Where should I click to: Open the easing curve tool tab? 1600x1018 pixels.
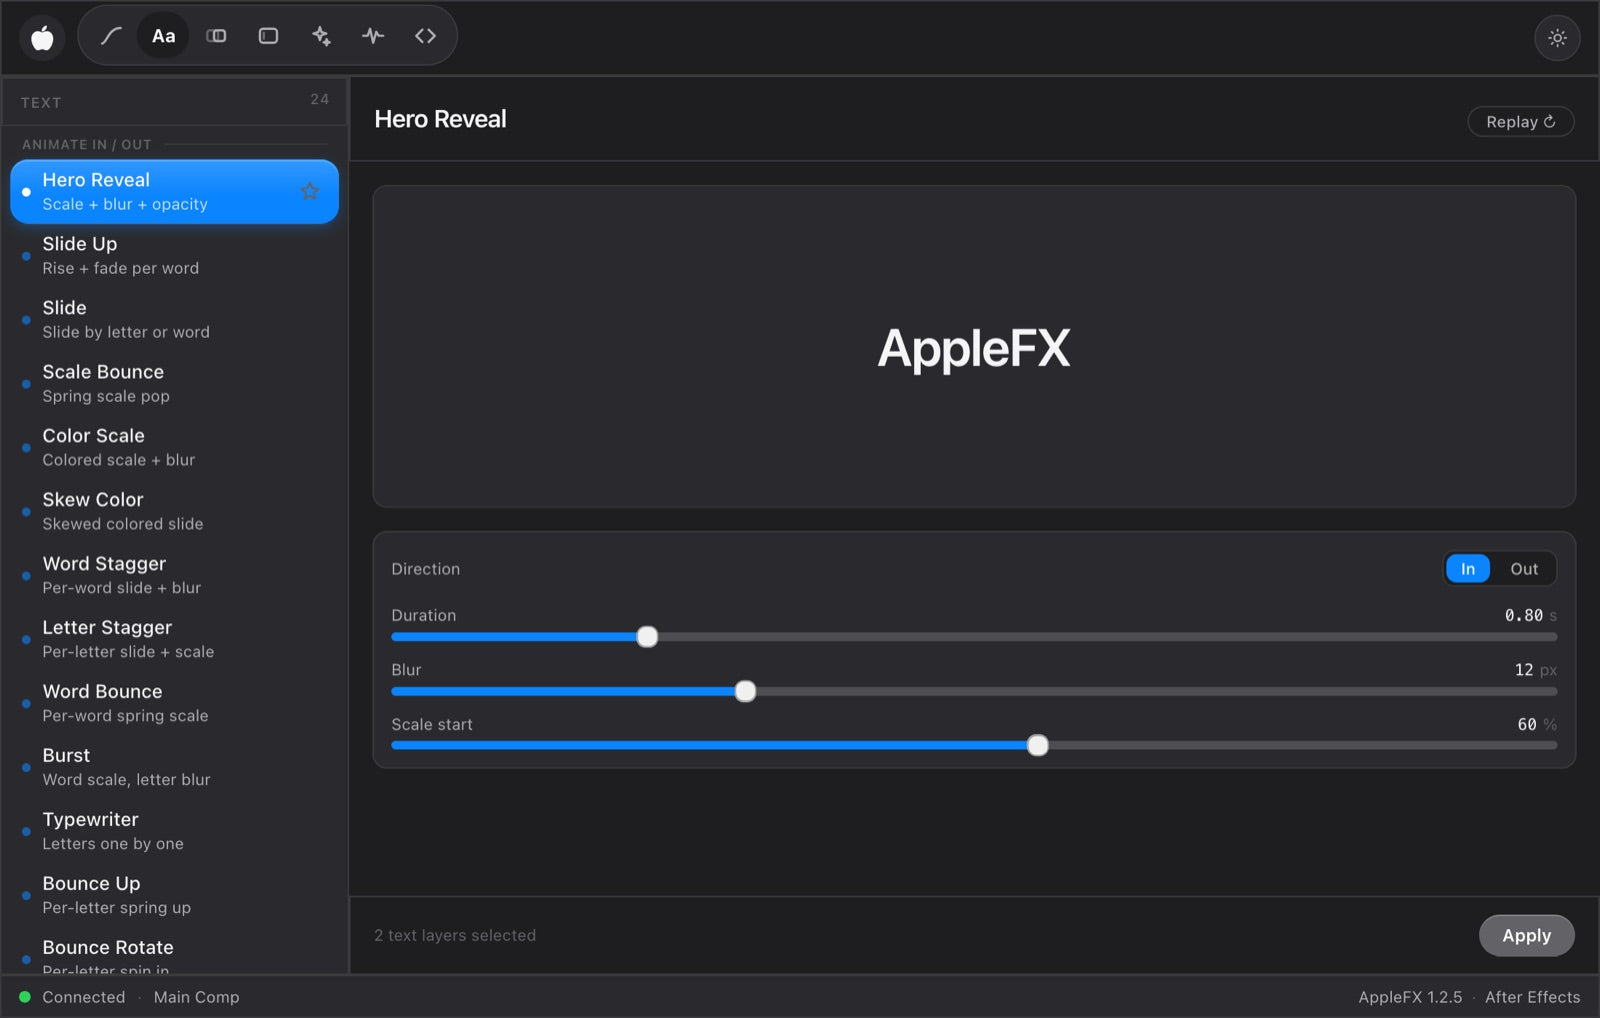pyautogui.click(x=111, y=36)
